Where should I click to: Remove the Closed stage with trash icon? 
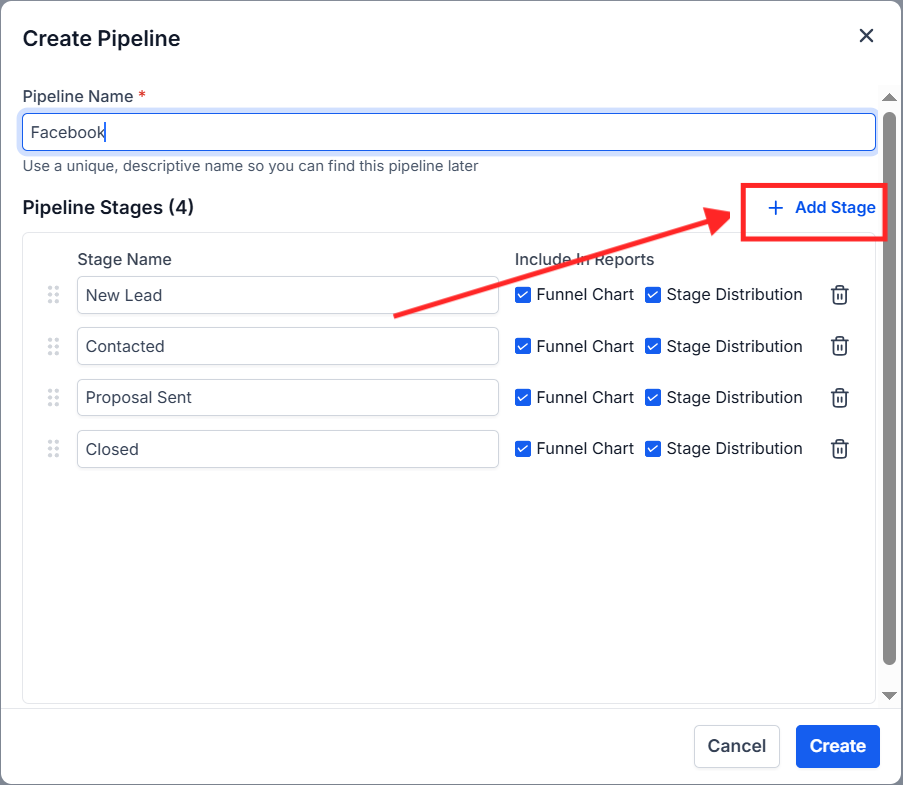(840, 449)
